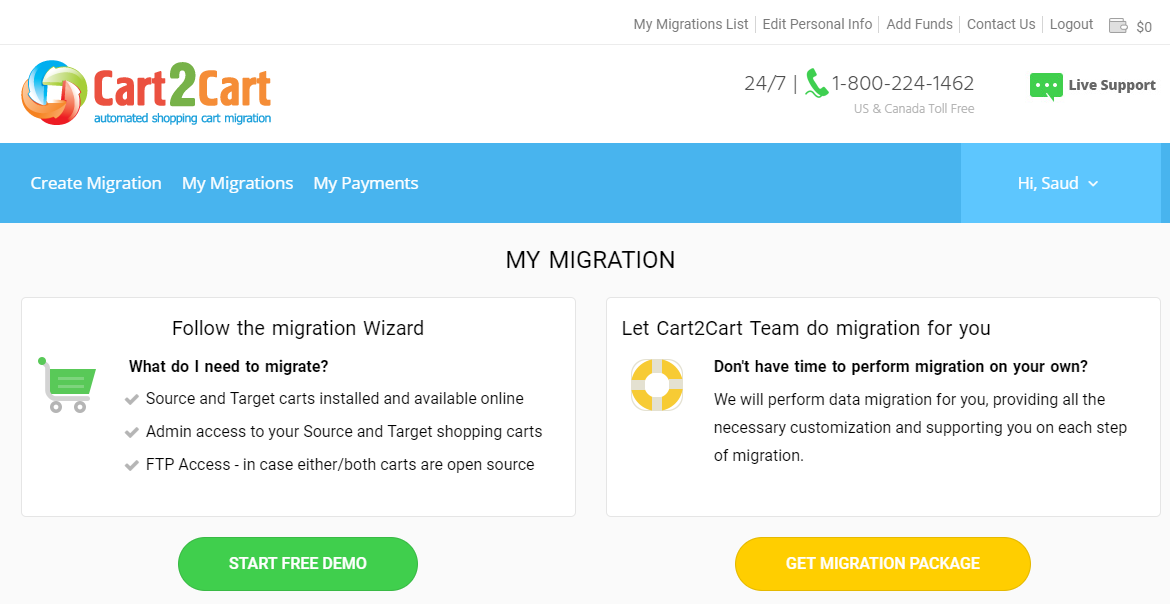Screen dimensions: 1170x604
Task: Open Edit Personal Info link
Action: (x=817, y=25)
